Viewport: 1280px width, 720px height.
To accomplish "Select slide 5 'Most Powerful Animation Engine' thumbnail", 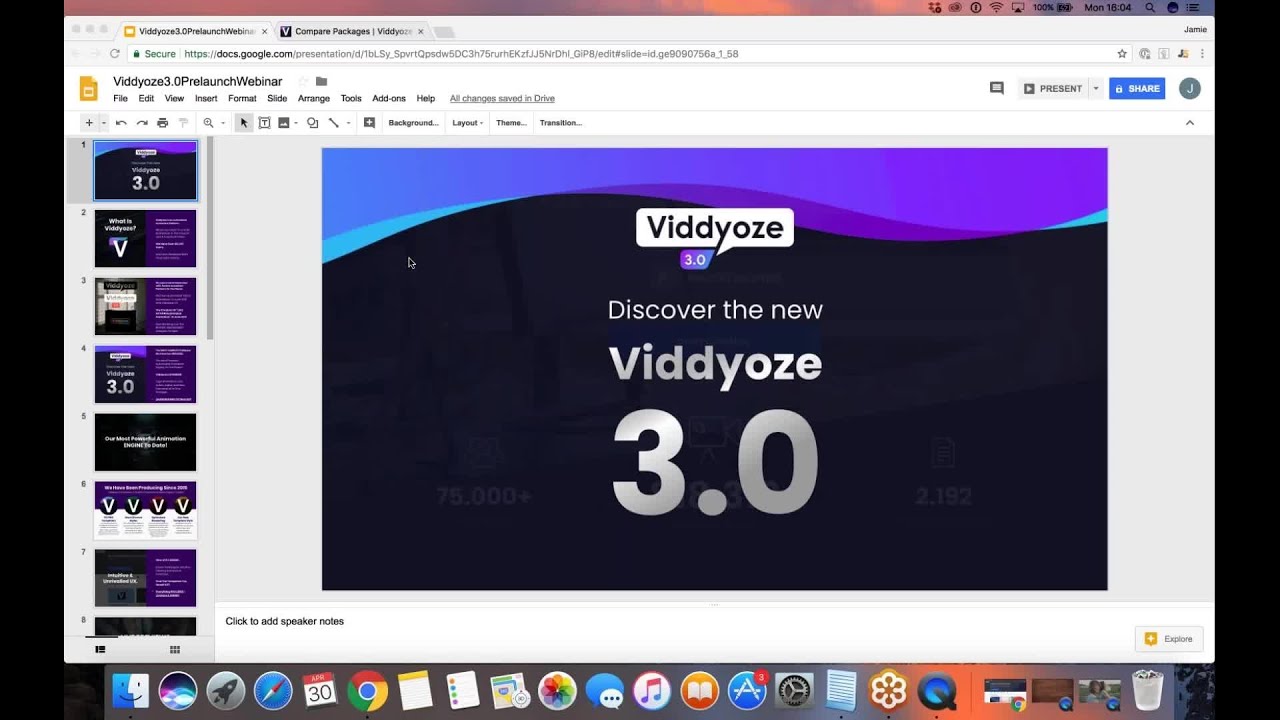I will (146, 442).
